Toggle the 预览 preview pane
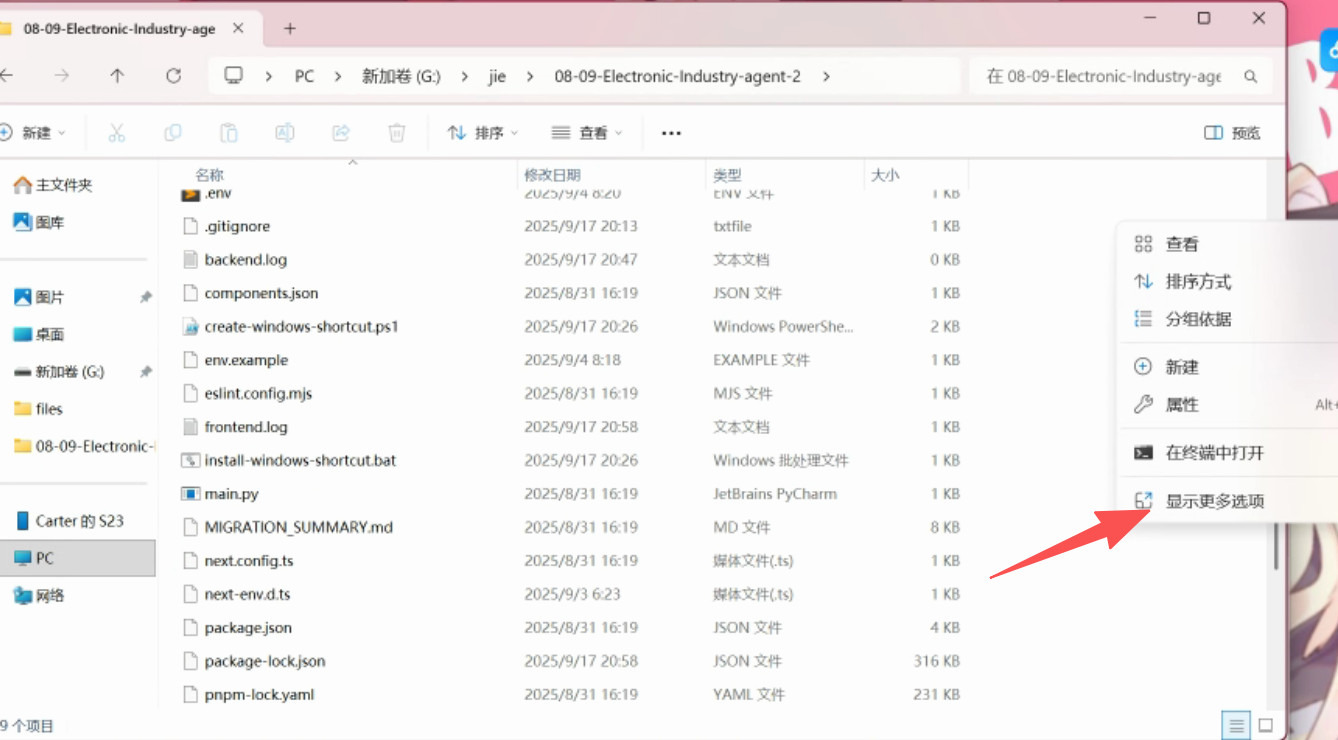Screen dimensions: 1338x740 click(1232, 133)
